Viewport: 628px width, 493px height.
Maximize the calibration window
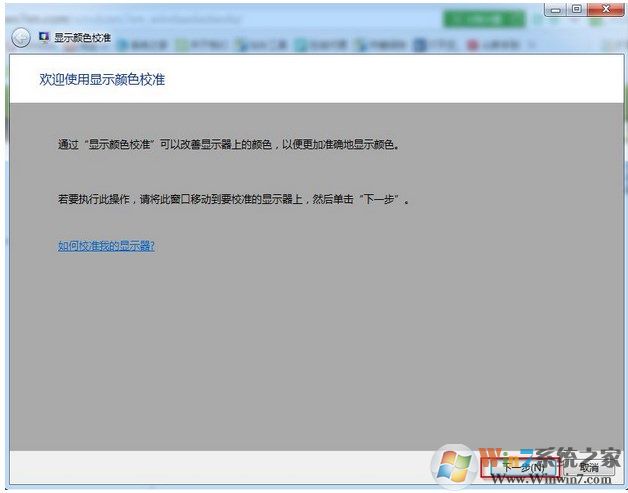coord(577,10)
